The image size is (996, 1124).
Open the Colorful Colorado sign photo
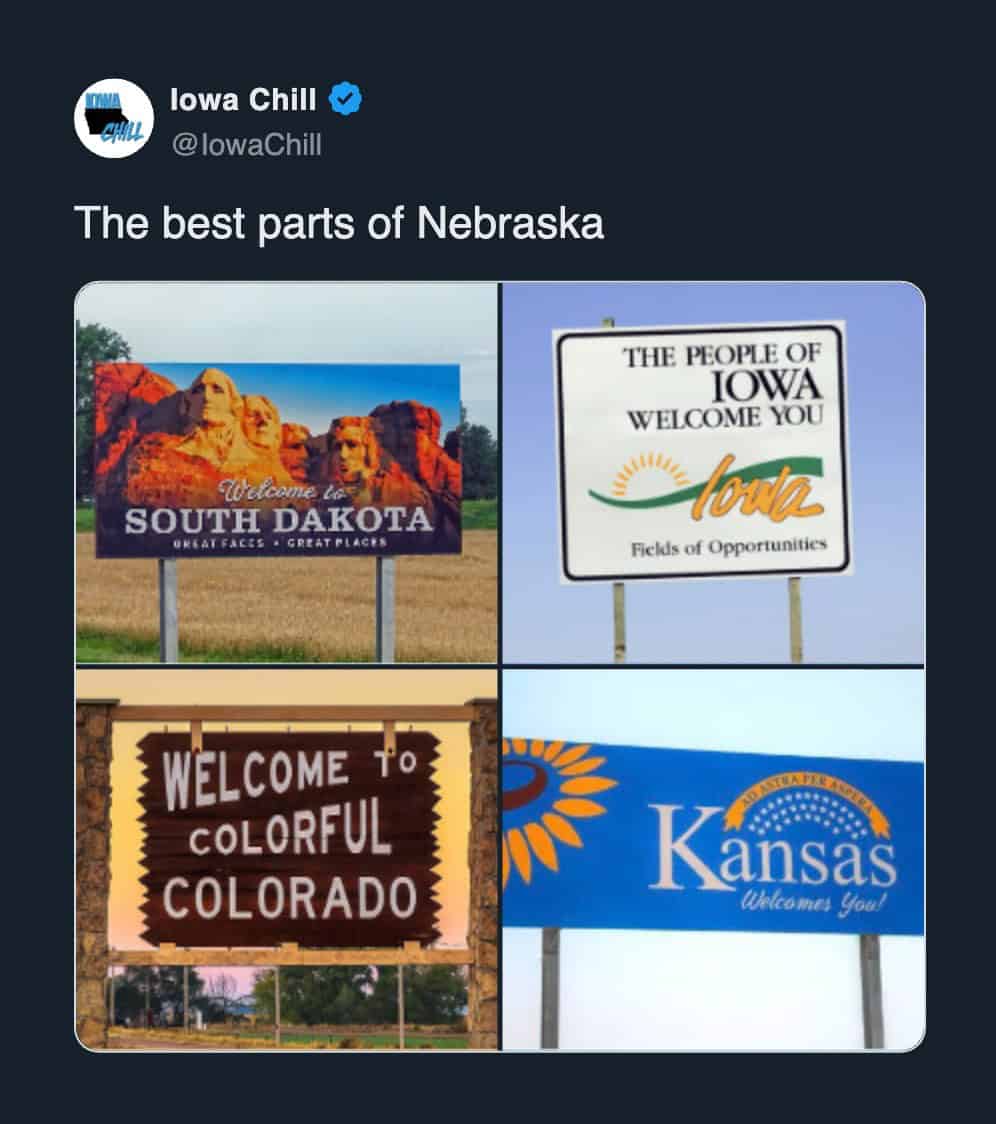click(x=286, y=859)
